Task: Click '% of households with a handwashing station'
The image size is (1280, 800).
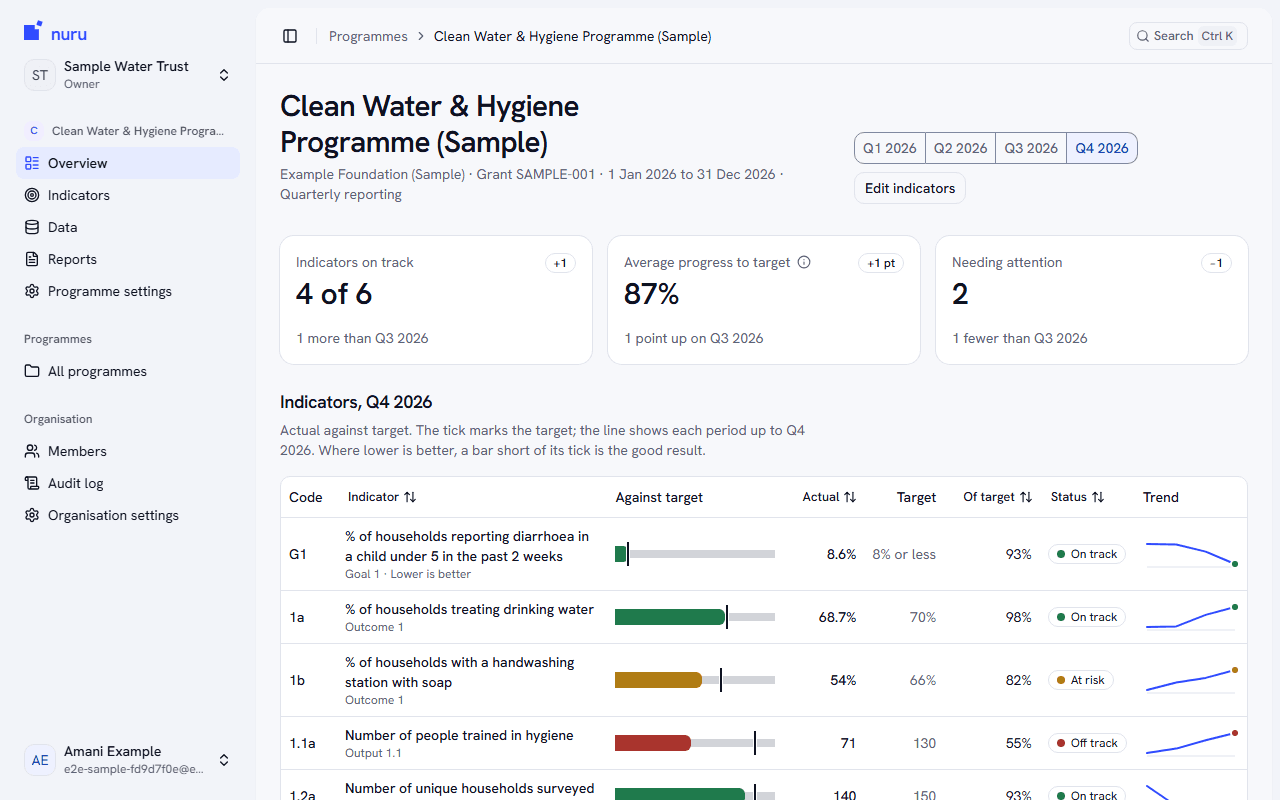Action: point(460,672)
